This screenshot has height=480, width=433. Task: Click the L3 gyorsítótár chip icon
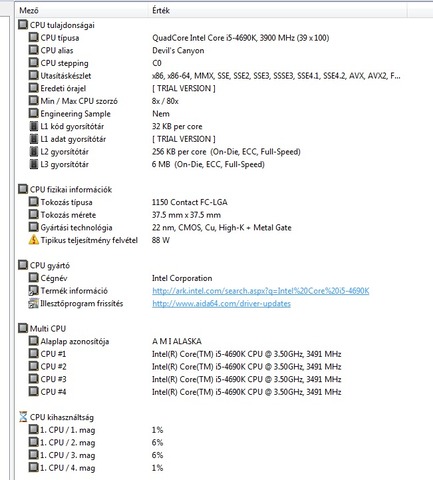coord(33,164)
